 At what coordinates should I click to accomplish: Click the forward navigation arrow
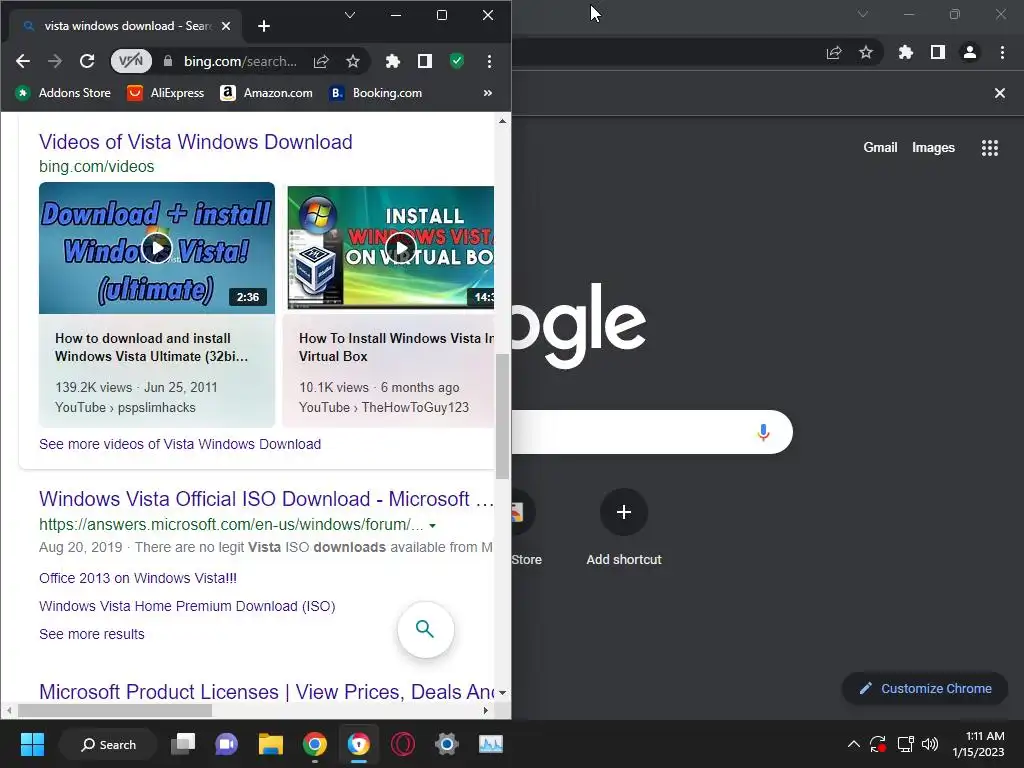(x=55, y=61)
